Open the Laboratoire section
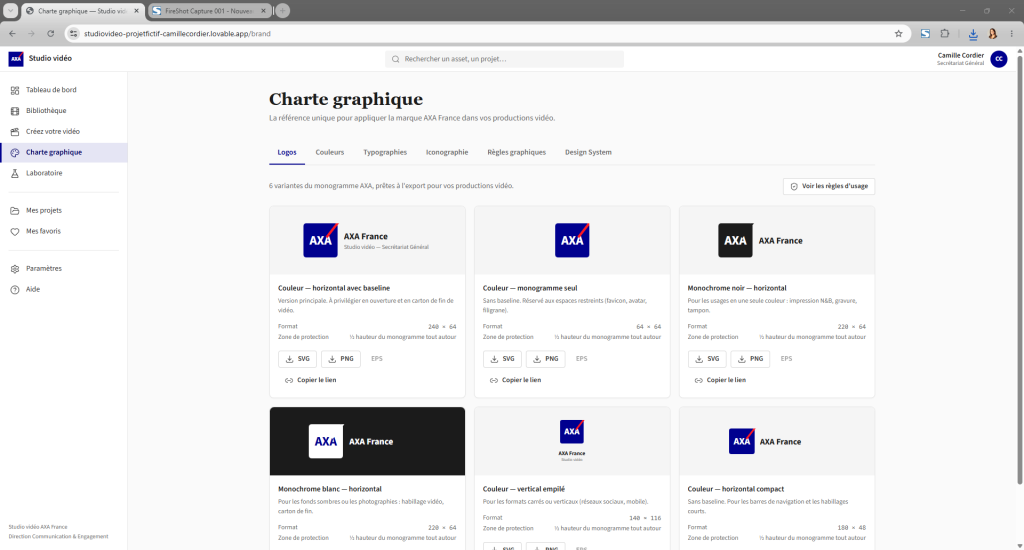The image size is (1024, 550). (63, 173)
